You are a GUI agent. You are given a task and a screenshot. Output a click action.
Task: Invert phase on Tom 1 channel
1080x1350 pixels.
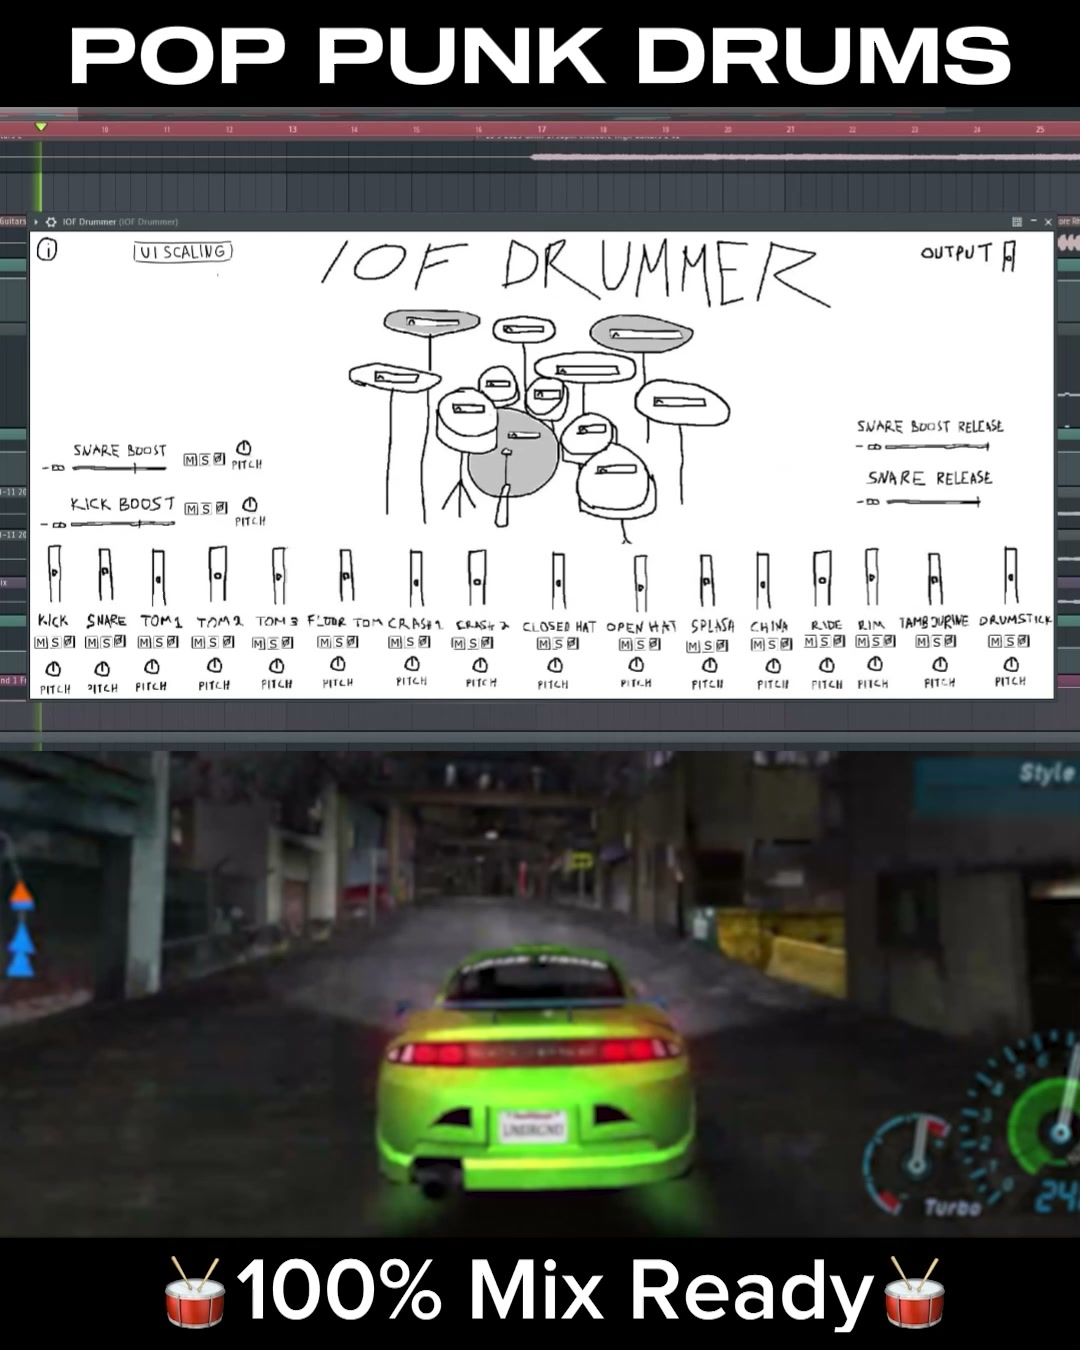(x=172, y=642)
